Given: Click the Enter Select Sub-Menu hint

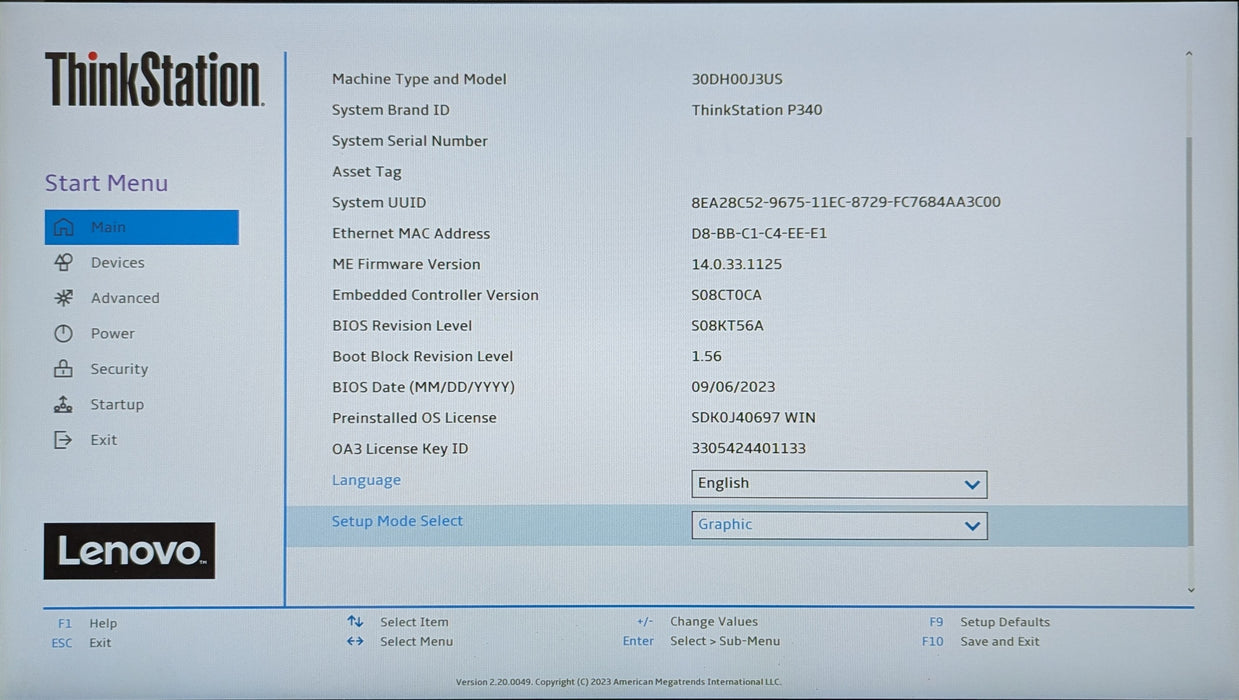Looking at the screenshot, I should click(x=701, y=641).
